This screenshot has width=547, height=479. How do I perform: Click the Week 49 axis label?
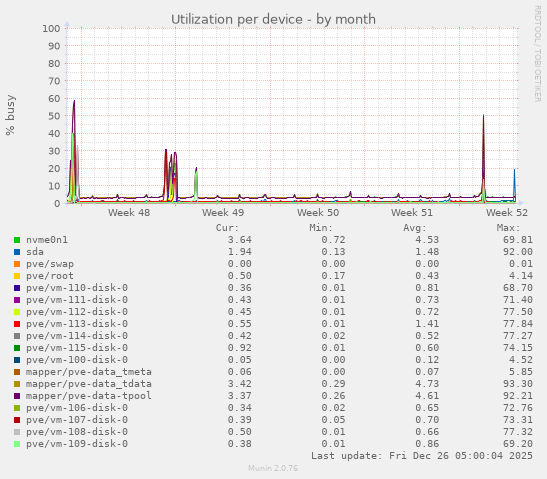pos(223,212)
